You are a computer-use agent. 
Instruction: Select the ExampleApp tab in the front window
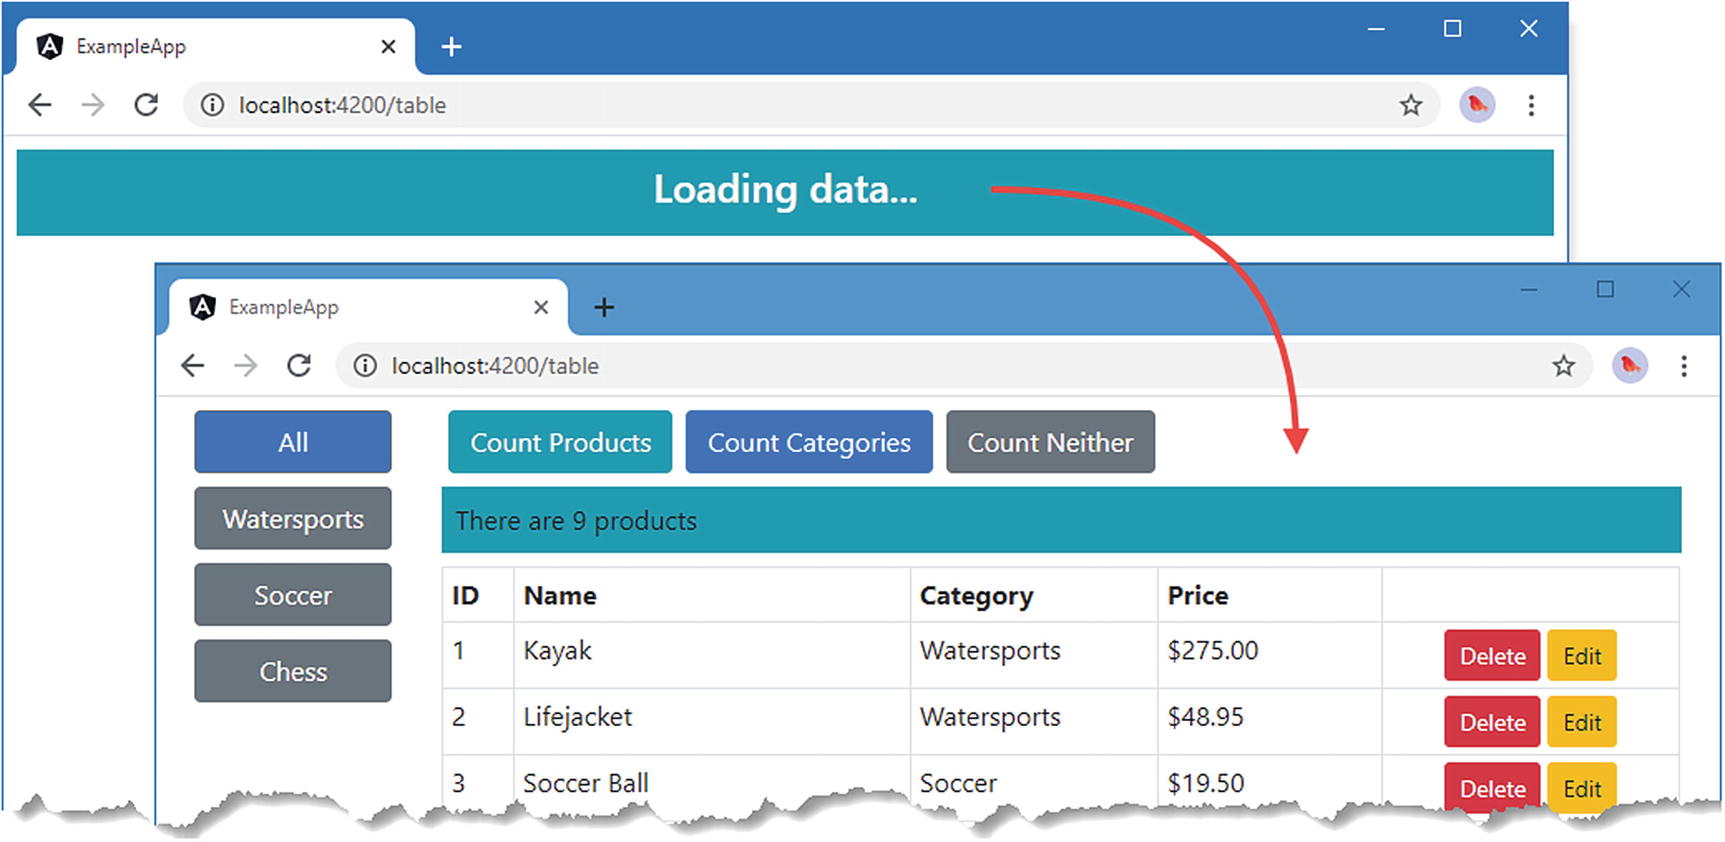click(x=368, y=307)
